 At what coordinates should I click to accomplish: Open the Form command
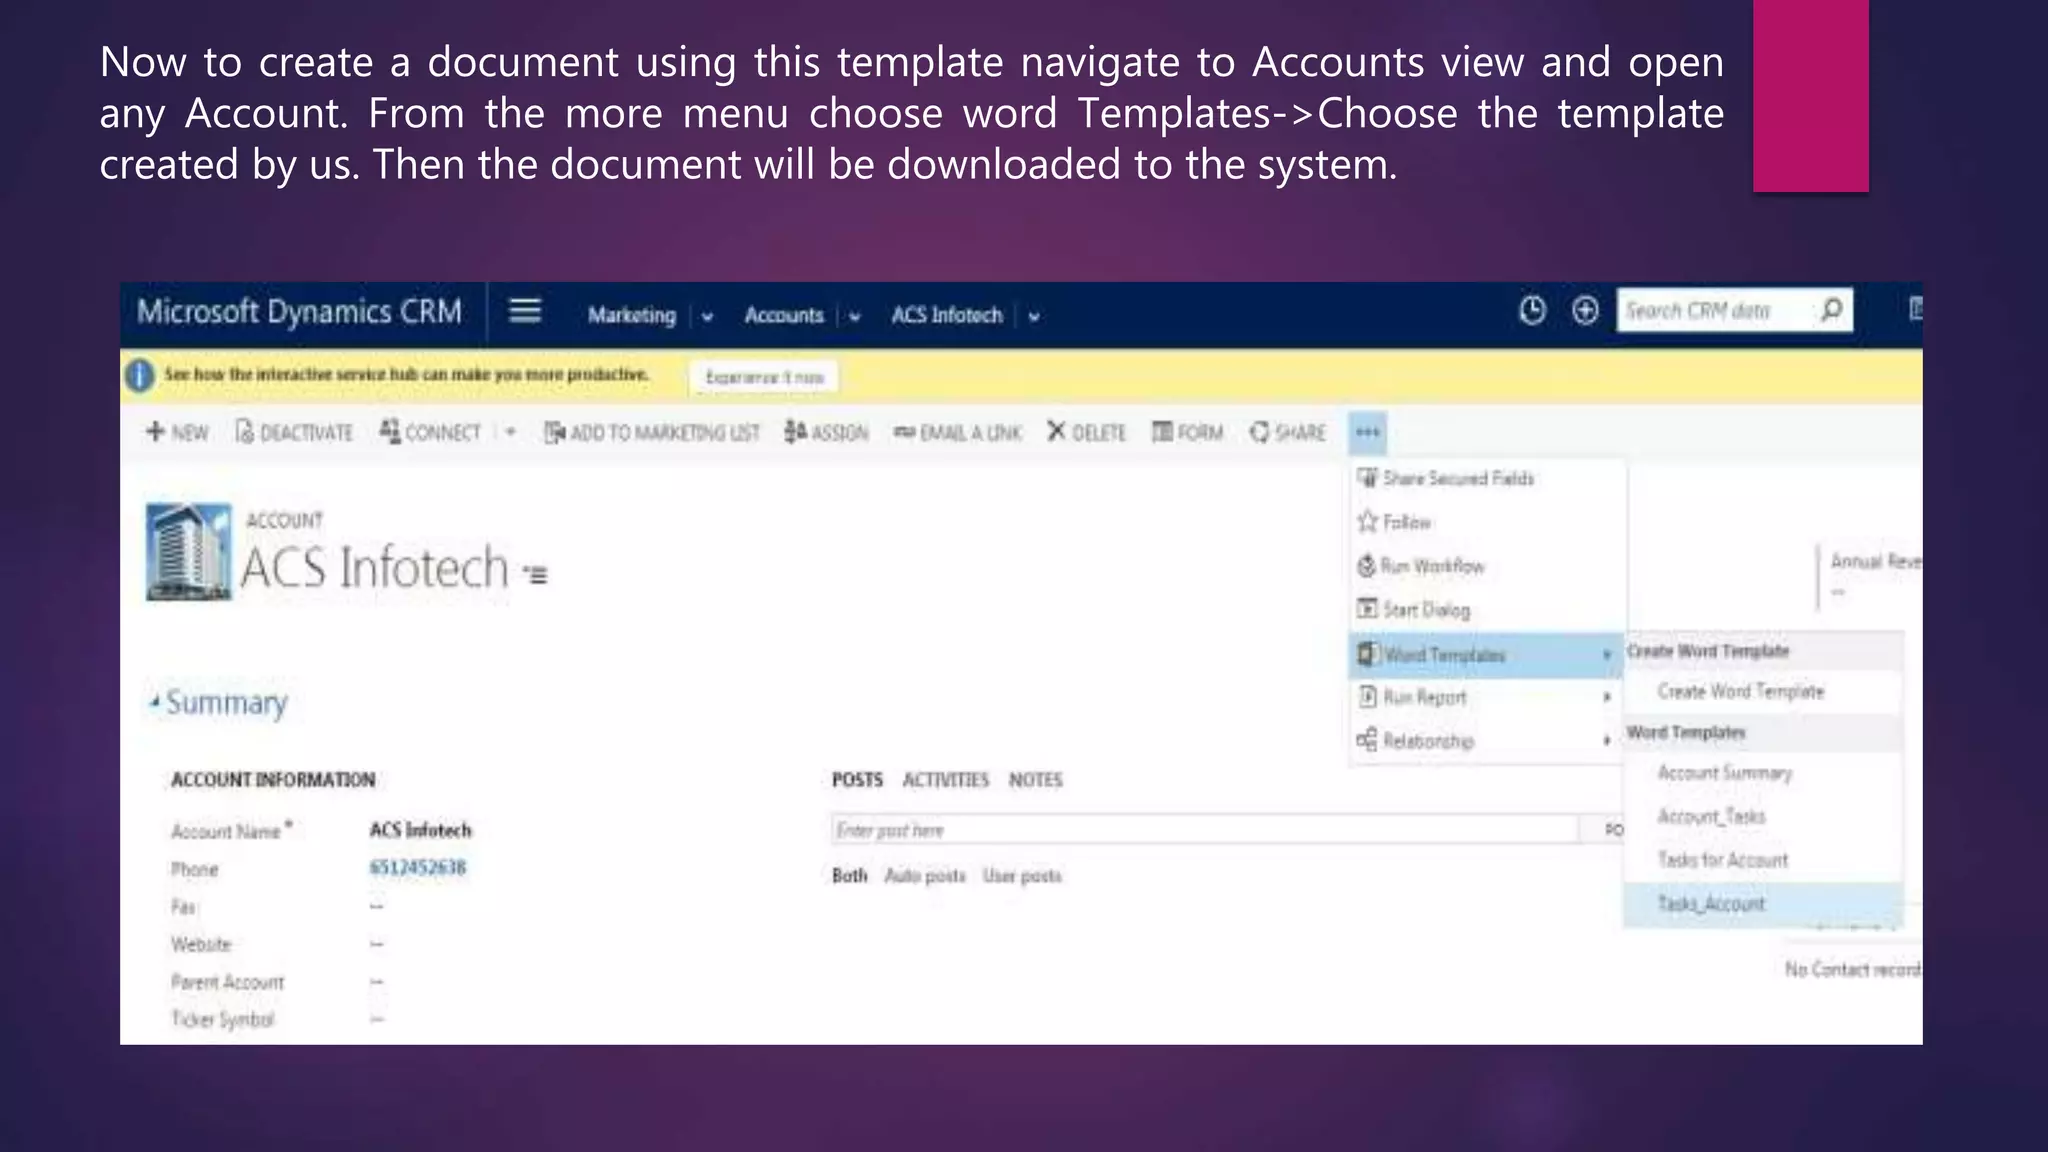click(x=1187, y=432)
